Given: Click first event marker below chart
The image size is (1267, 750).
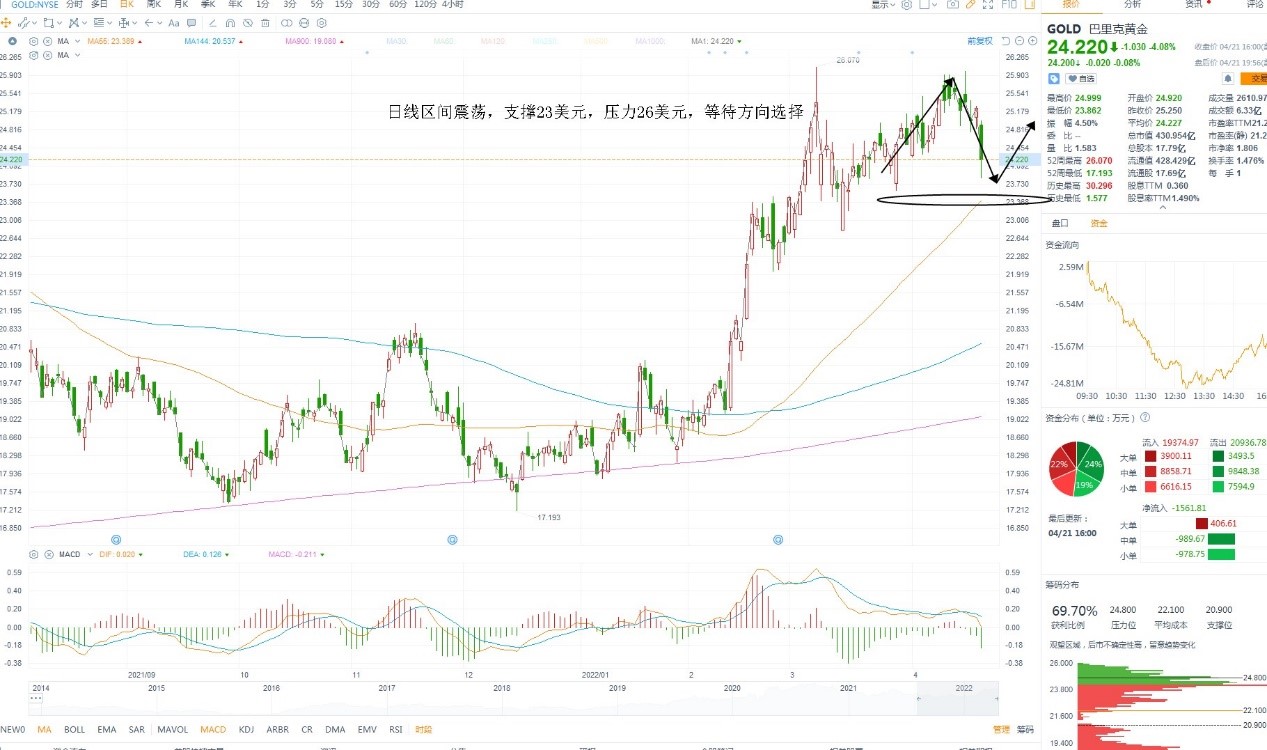Looking at the screenshot, I should pyautogui.click(x=115, y=539).
